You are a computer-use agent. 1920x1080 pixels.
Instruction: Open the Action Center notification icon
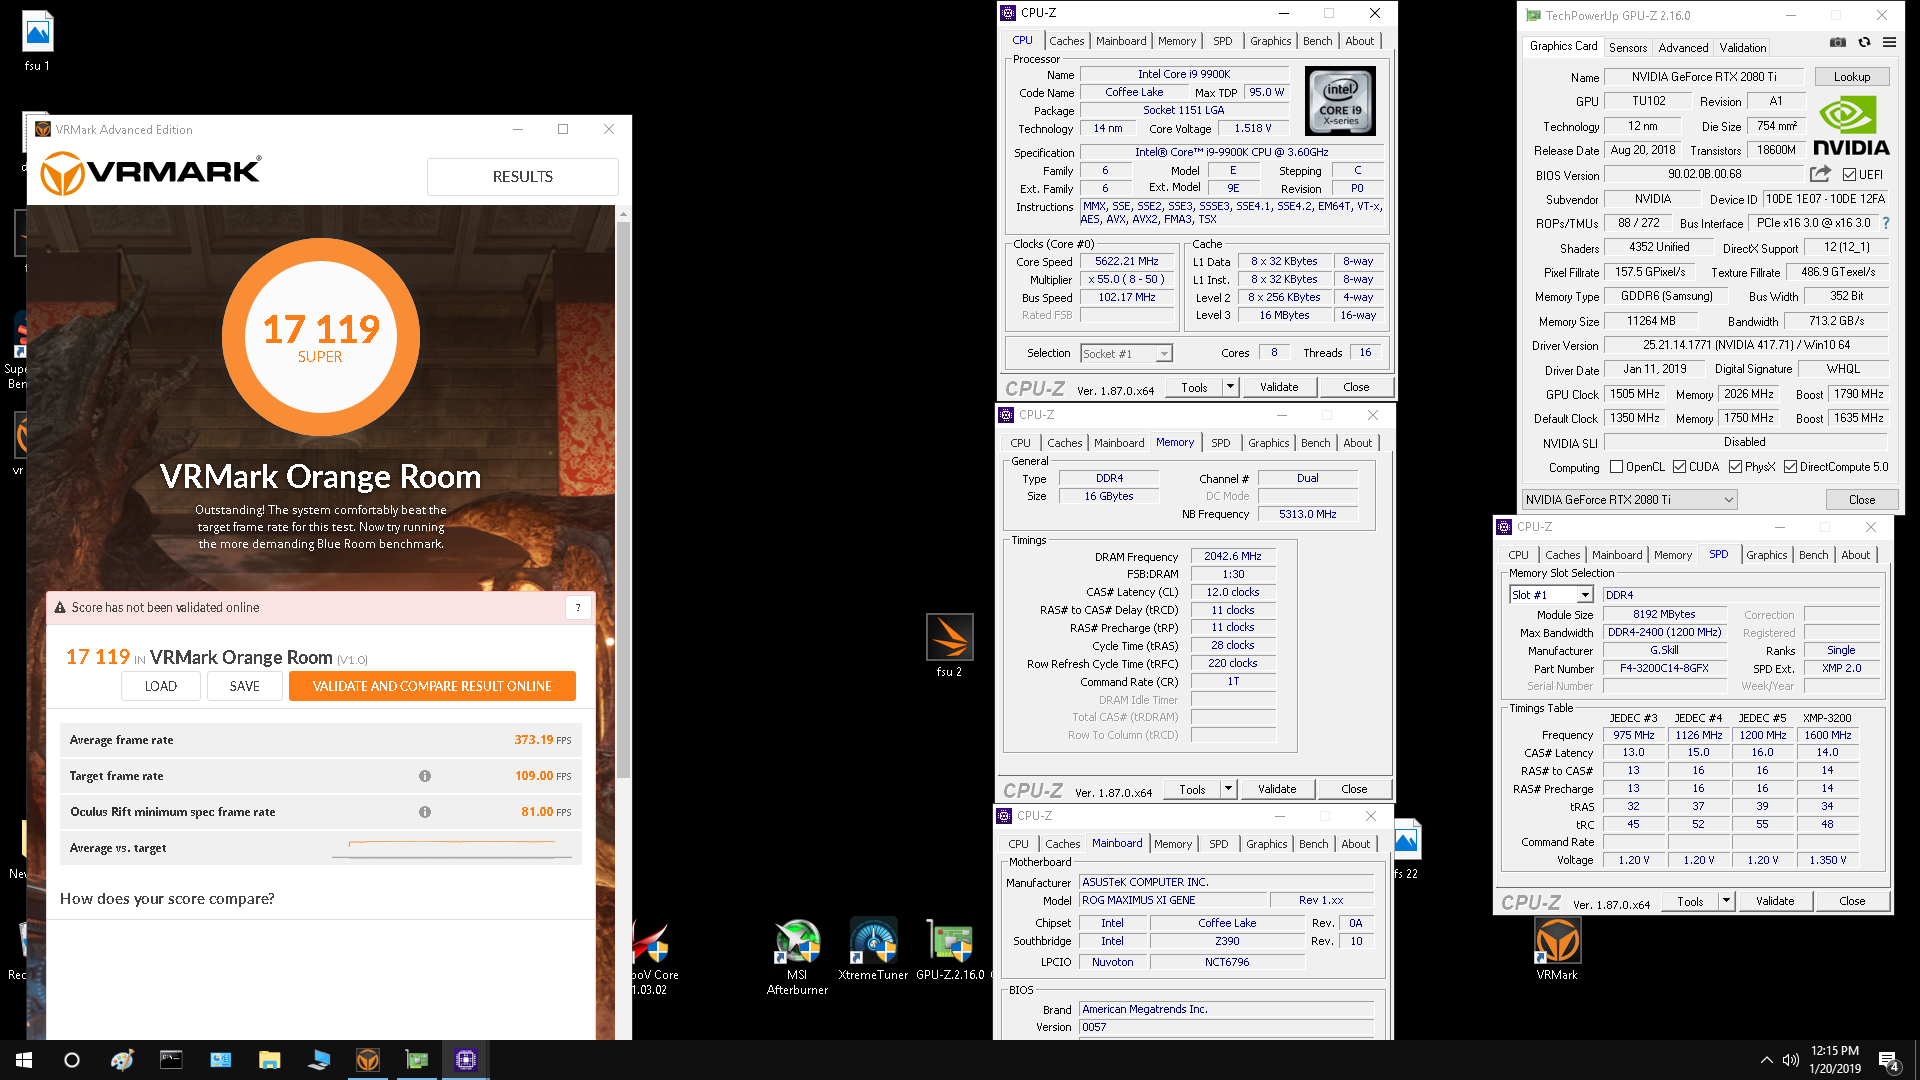click(x=1889, y=1060)
